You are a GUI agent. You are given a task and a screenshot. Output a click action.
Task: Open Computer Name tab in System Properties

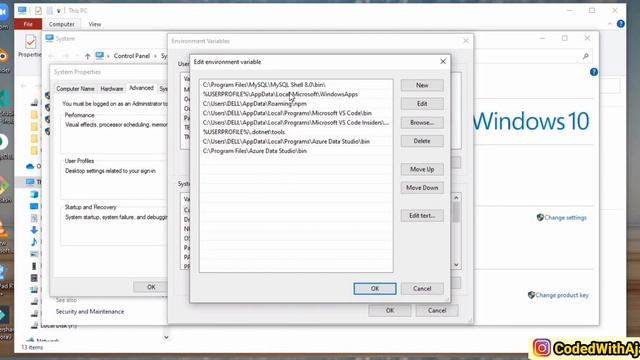(x=75, y=89)
